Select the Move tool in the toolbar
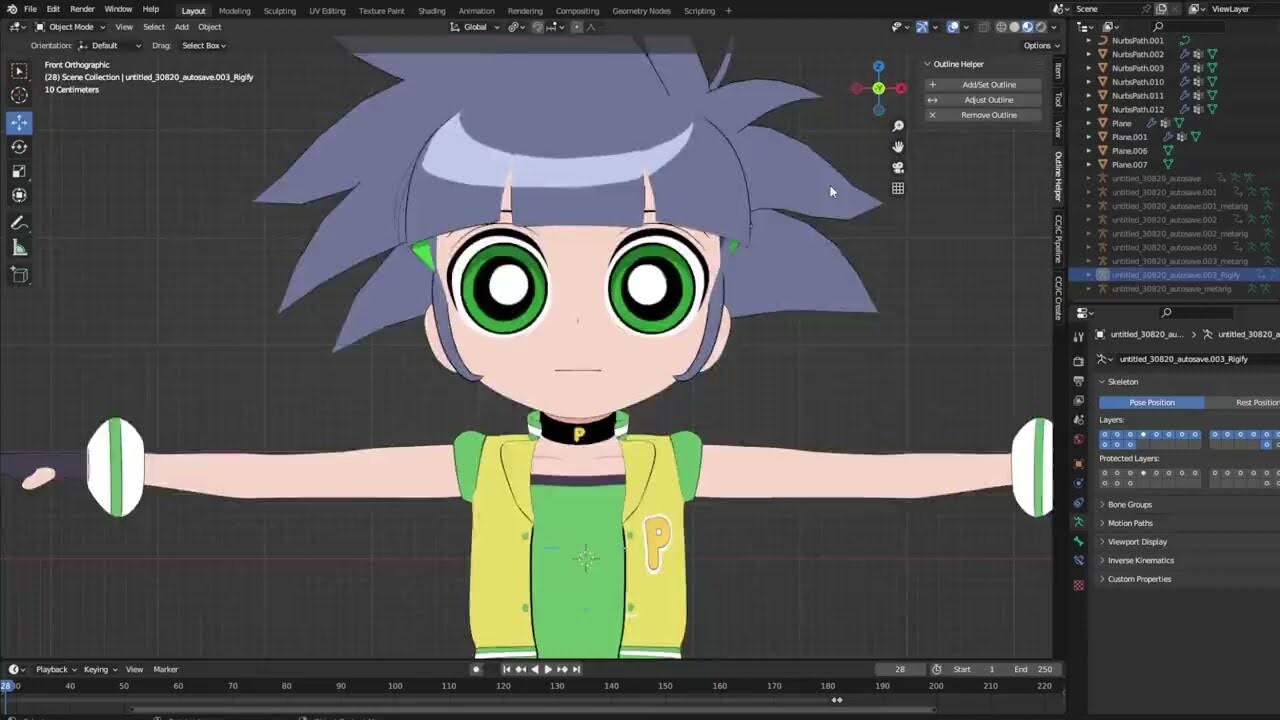 [19, 121]
